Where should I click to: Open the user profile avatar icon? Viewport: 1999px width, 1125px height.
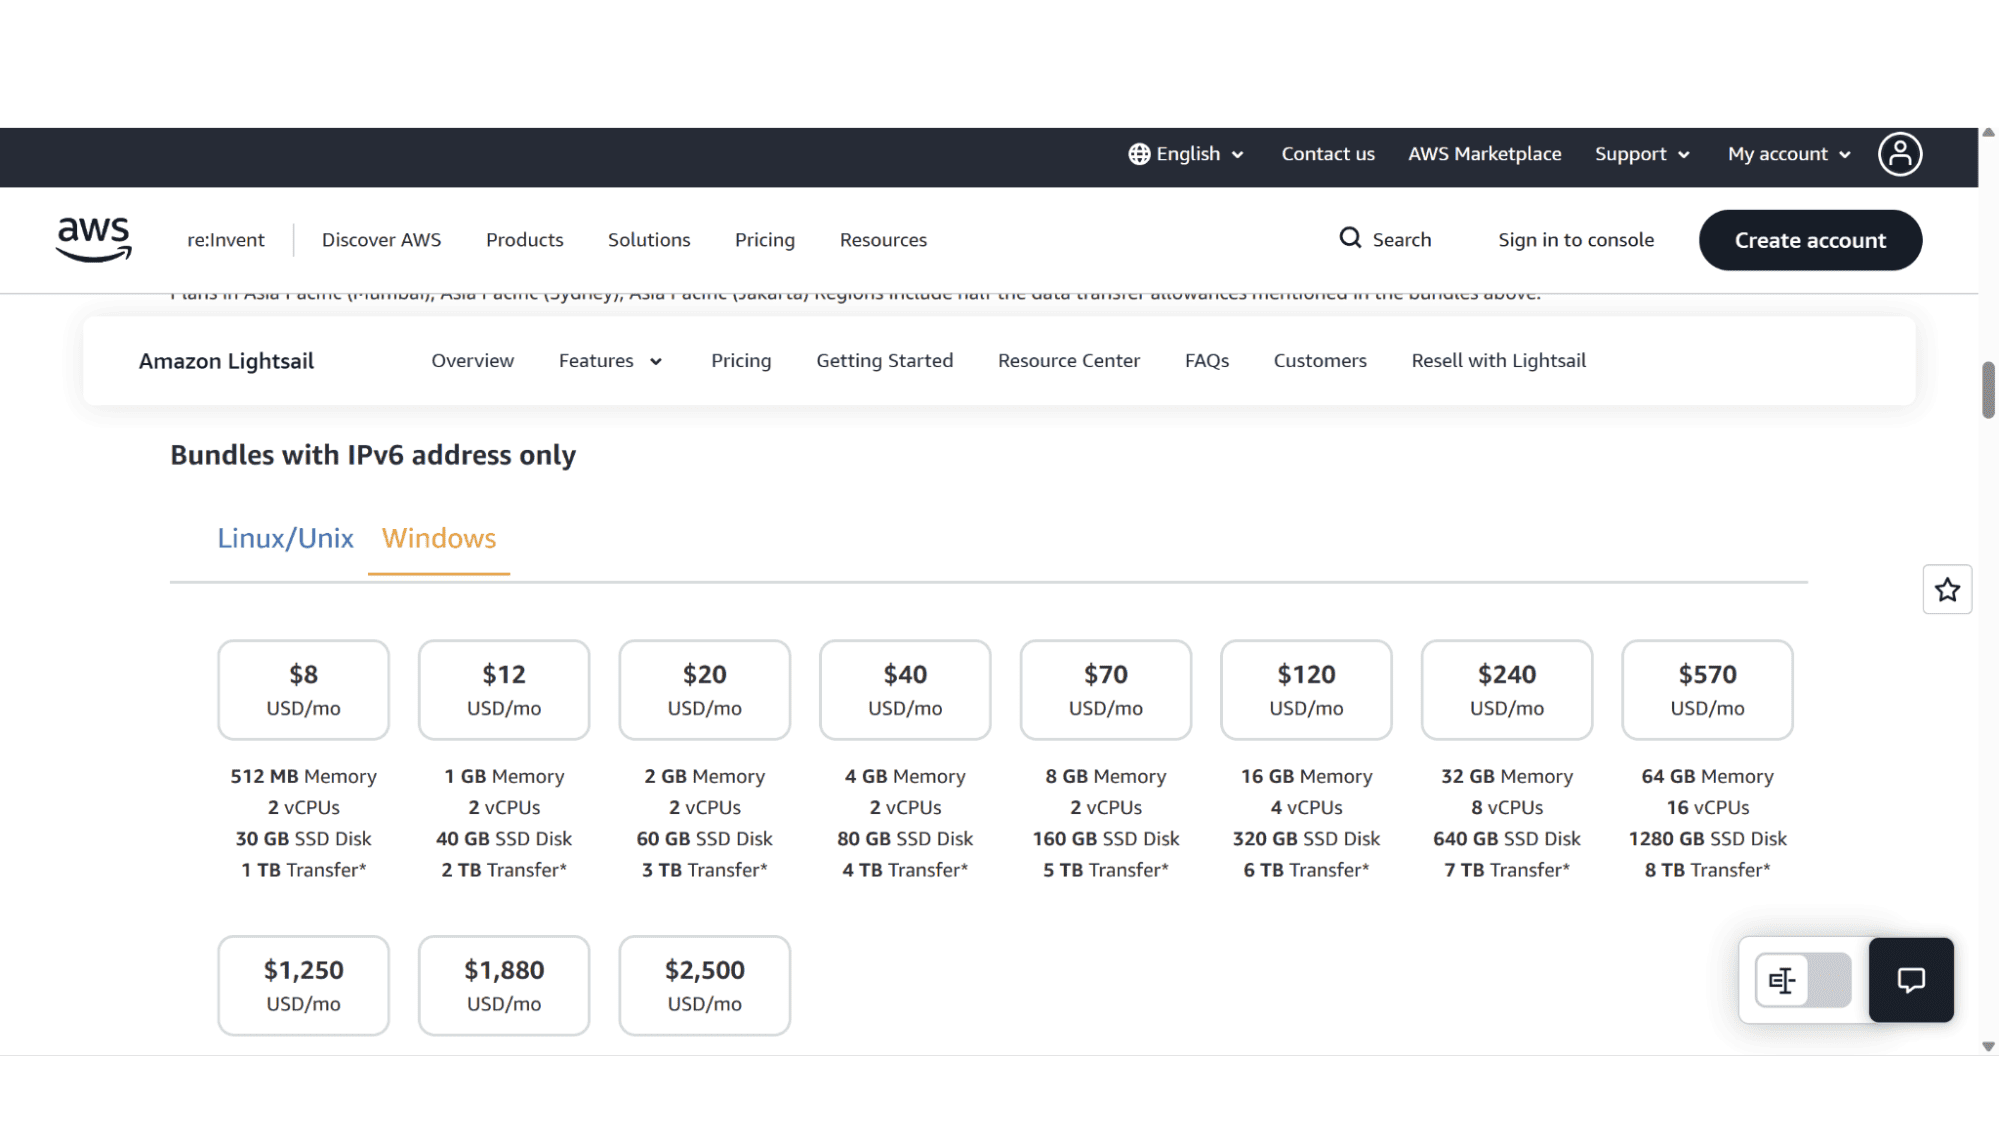[x=1899, y=154]
